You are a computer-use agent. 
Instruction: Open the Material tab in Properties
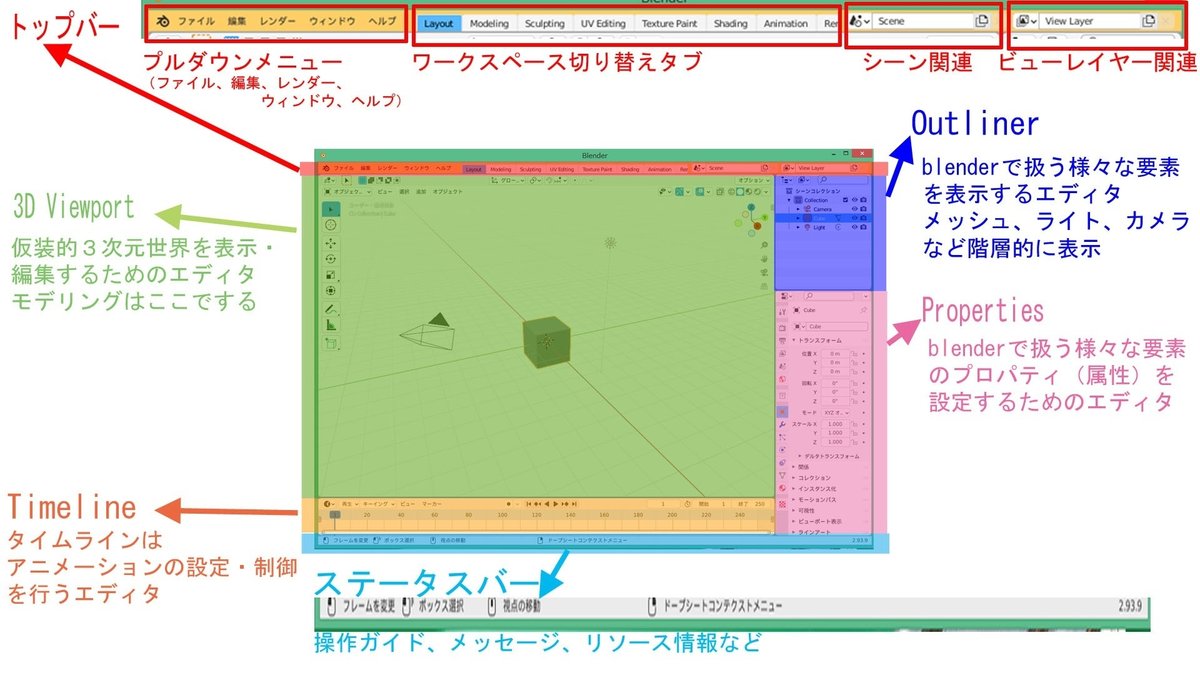[782, 488]
